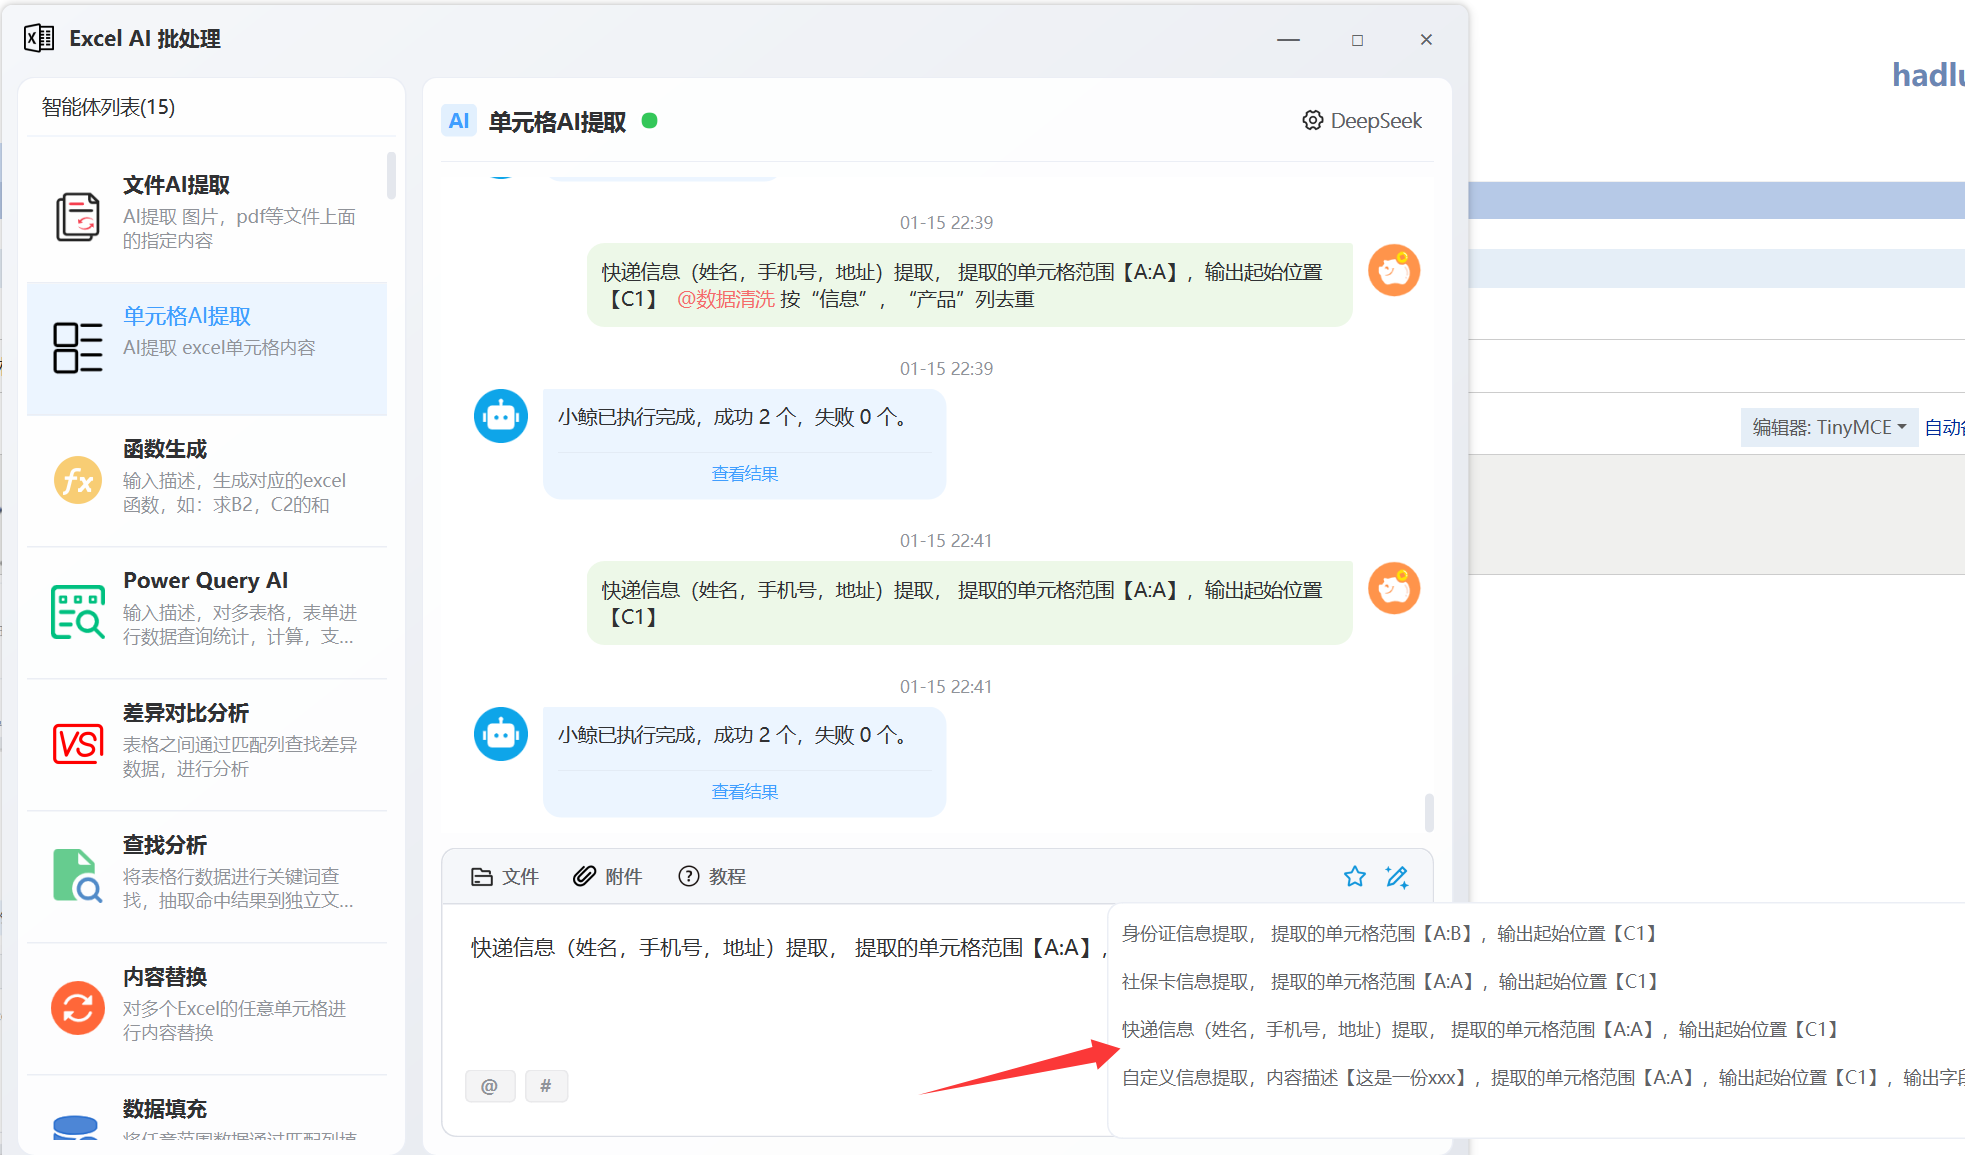This screenshot has width=1965, height=1155.
Task: Open the 编辑器 TinyMCE dropdown
Action: coord(1829,428)
